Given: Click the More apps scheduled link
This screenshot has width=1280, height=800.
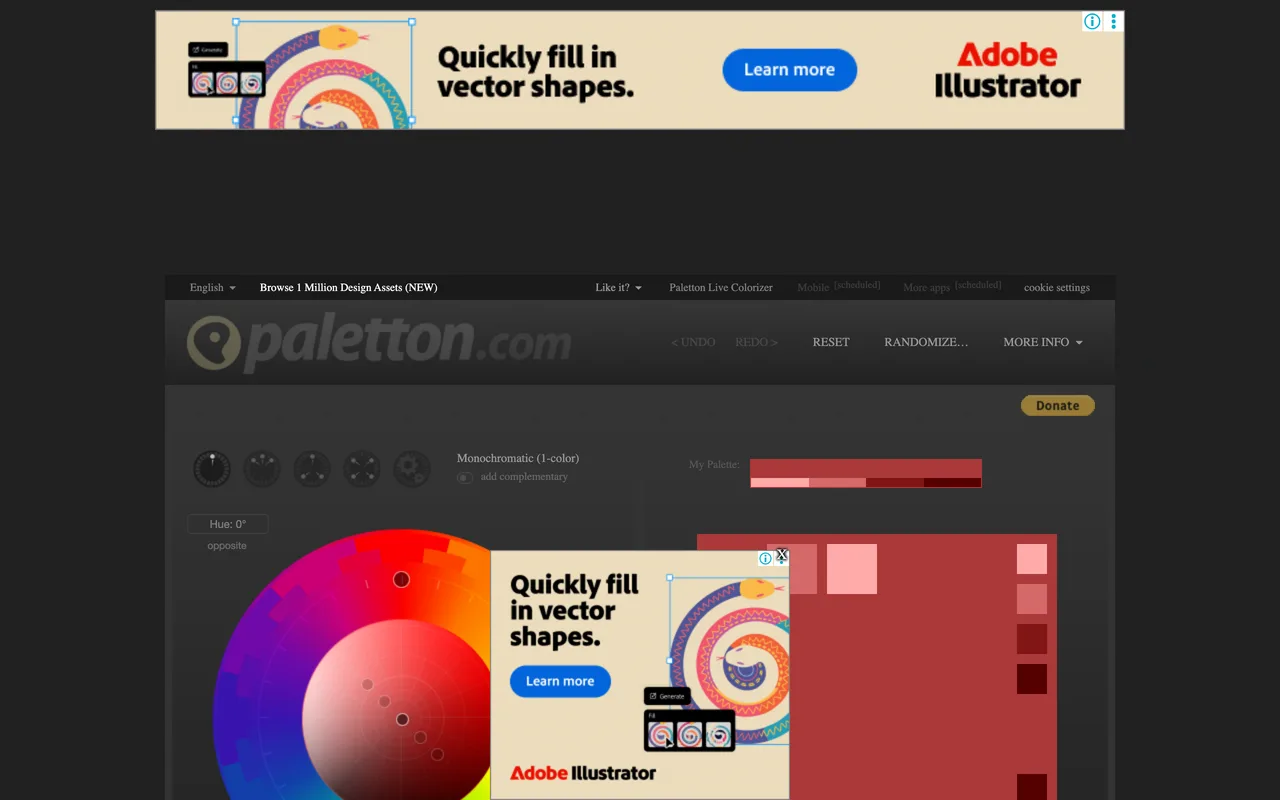Looking at the screenshot, I should pyautogui.click(x=952, y=286).
